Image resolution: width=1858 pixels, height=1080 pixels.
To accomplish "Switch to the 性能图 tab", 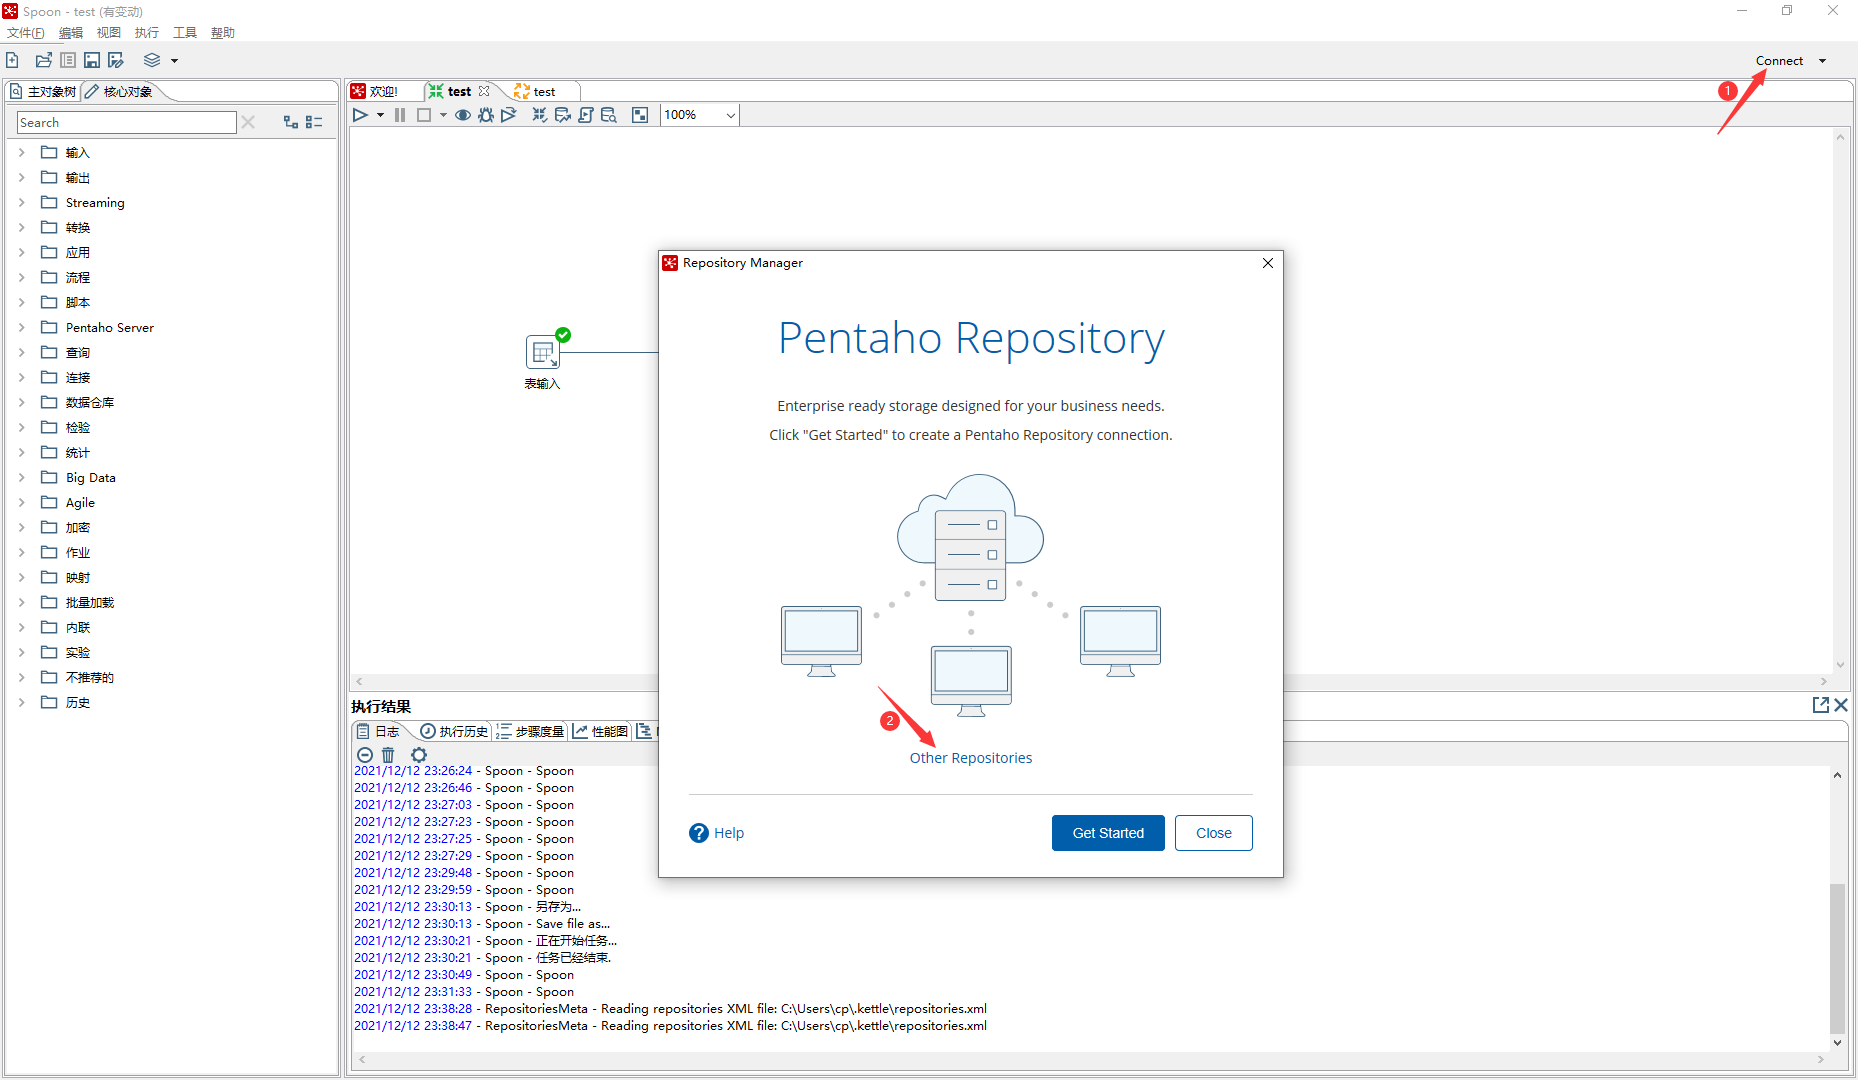I will [600, 731].
